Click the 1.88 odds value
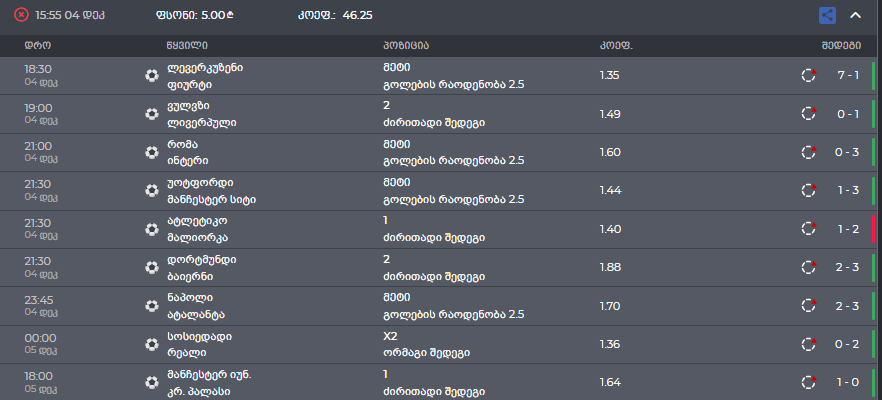 point(610,267)
